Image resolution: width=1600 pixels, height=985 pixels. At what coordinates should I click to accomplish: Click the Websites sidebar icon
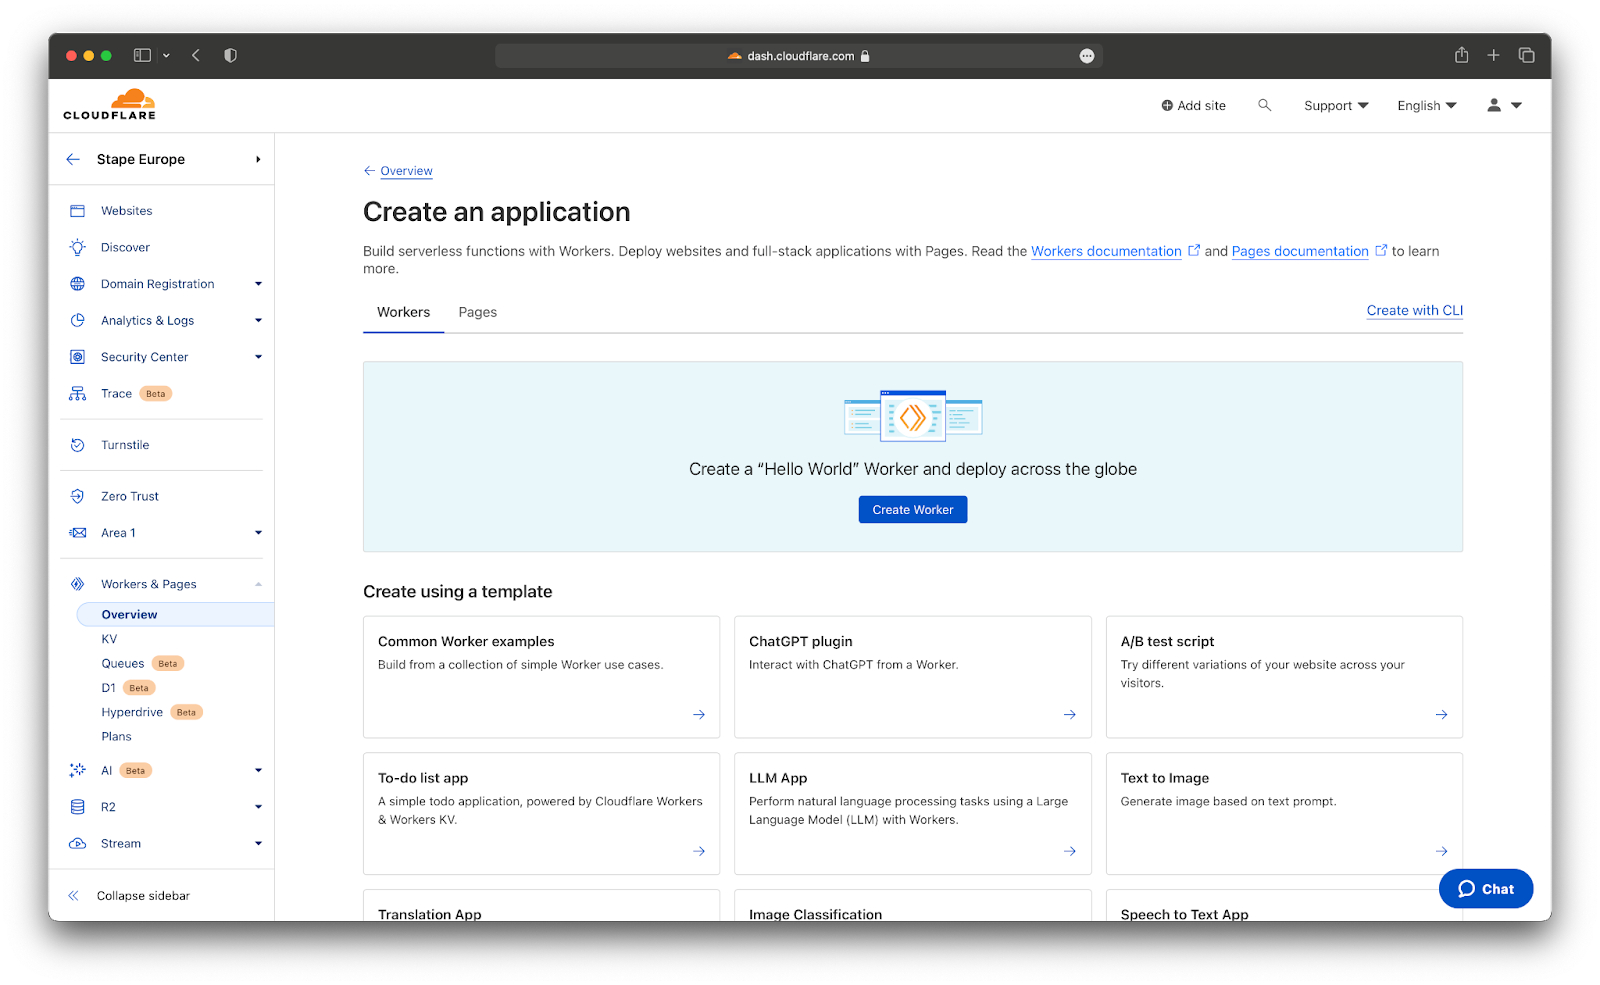click(x=77, y=211)
